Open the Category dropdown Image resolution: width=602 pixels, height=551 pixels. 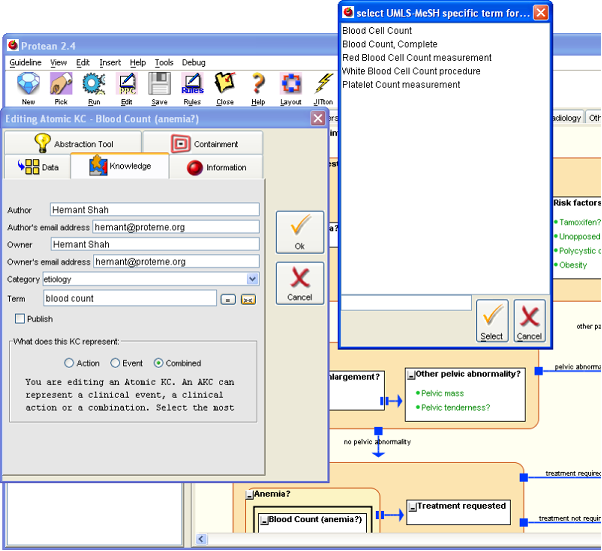click(252, 279)
